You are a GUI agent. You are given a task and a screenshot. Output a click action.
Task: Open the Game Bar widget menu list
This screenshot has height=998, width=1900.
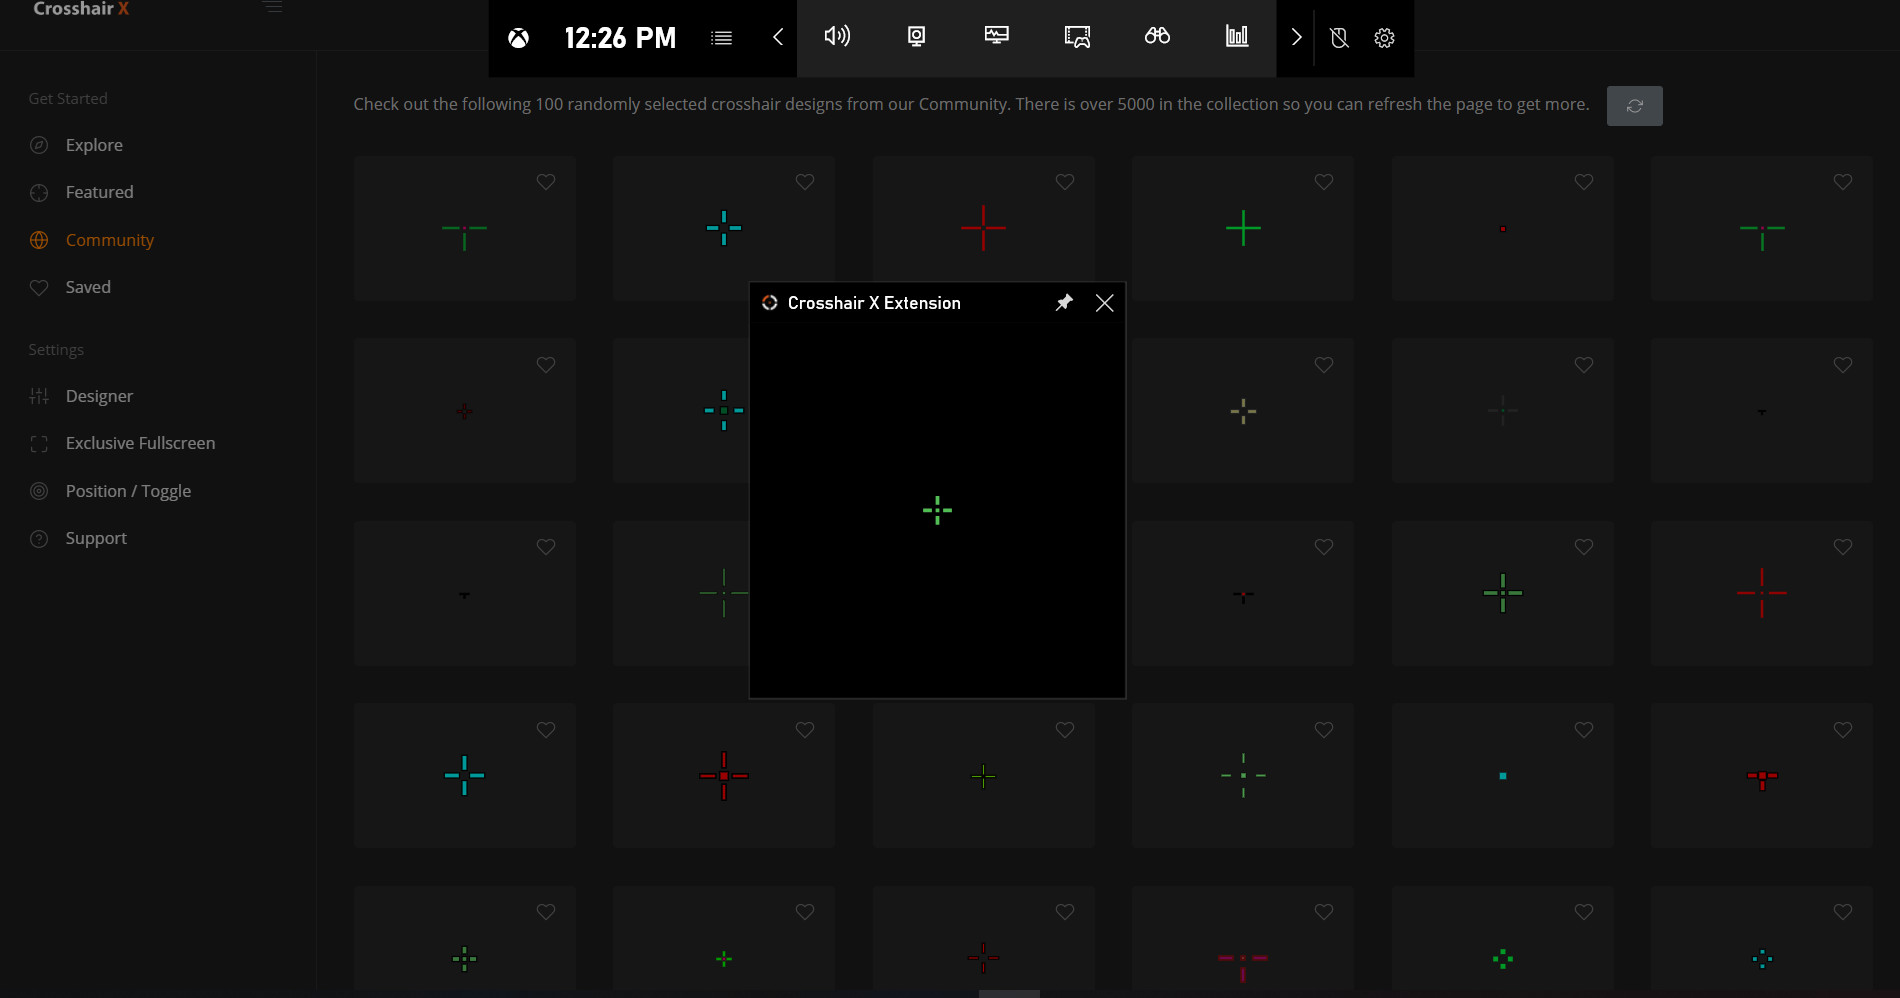721,37
